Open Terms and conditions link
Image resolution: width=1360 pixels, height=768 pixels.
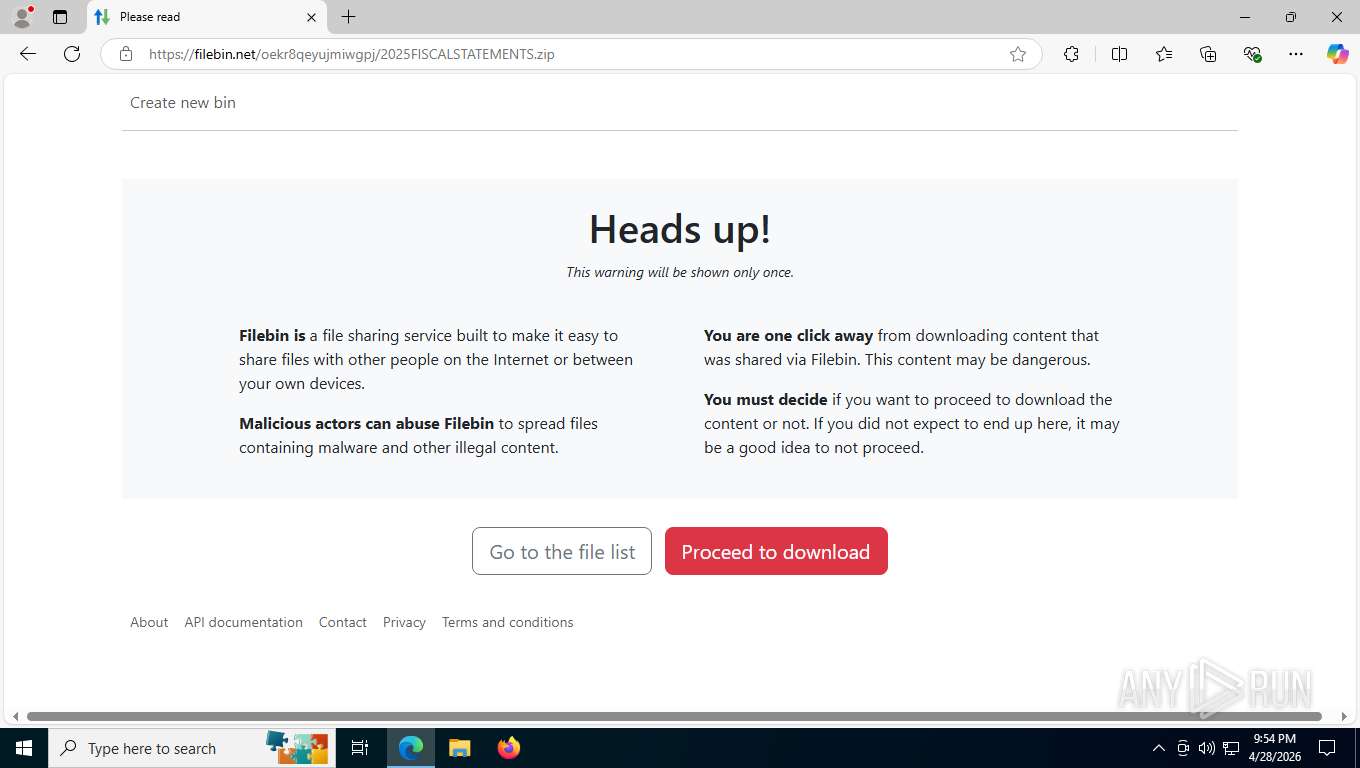(507, 622)
